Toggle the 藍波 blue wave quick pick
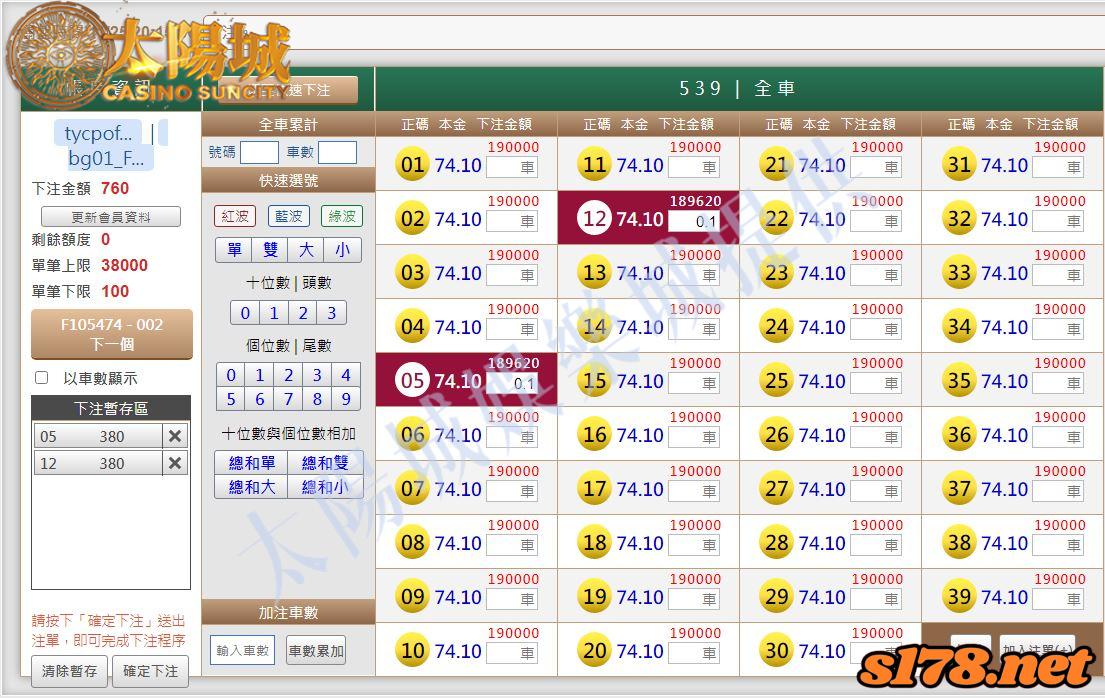Image resolution: width=1105 pixels, height=698 pixels. point(288,216)
